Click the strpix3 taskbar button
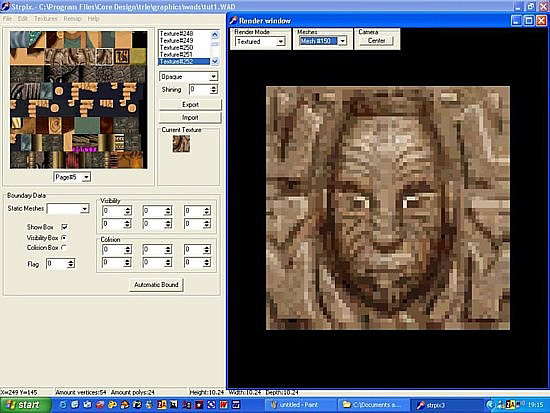 pyautogui.click(x=431, y=405)
